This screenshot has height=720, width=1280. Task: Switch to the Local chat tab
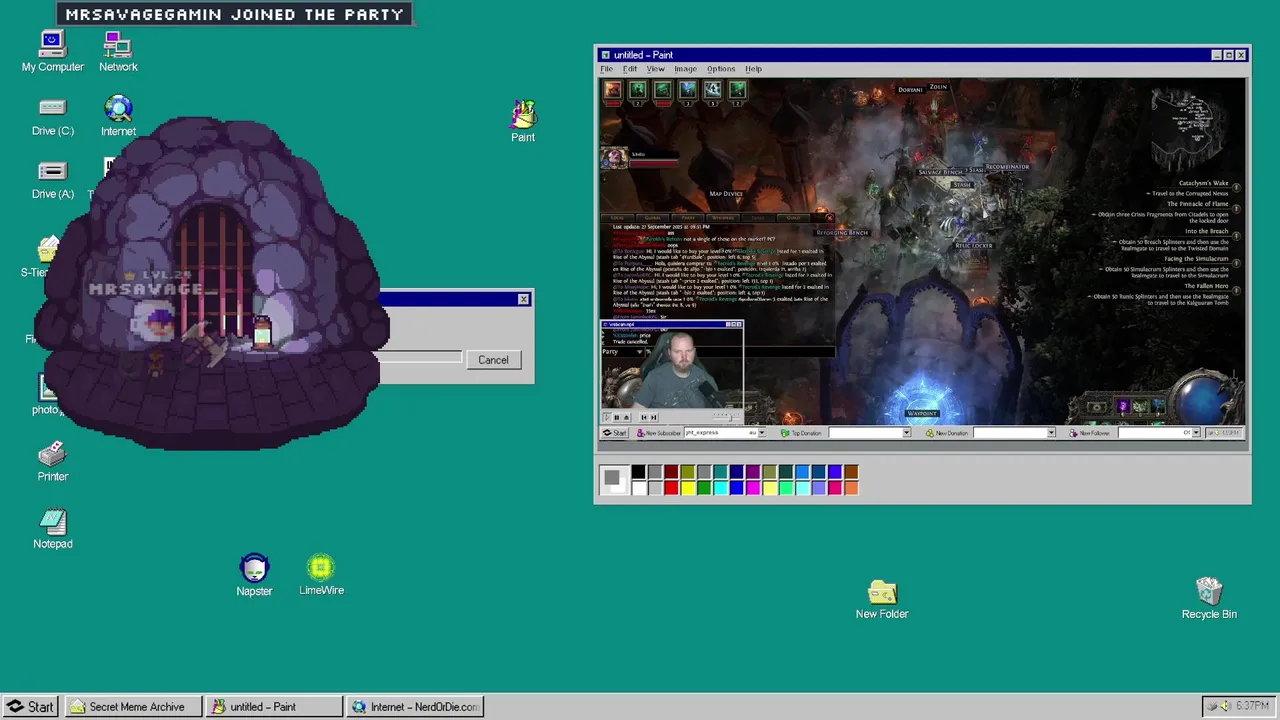tap(618, 217)
